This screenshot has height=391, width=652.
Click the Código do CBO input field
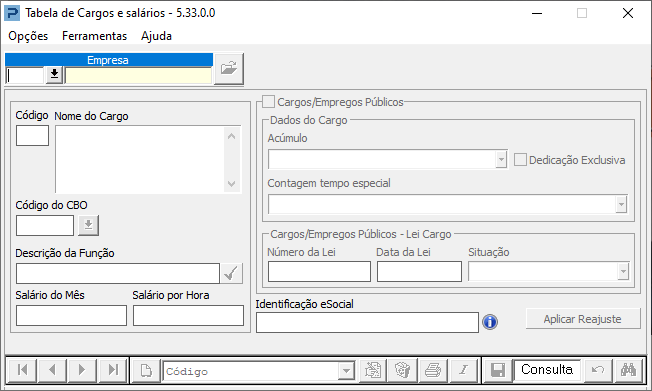click(x=45, y=225)
